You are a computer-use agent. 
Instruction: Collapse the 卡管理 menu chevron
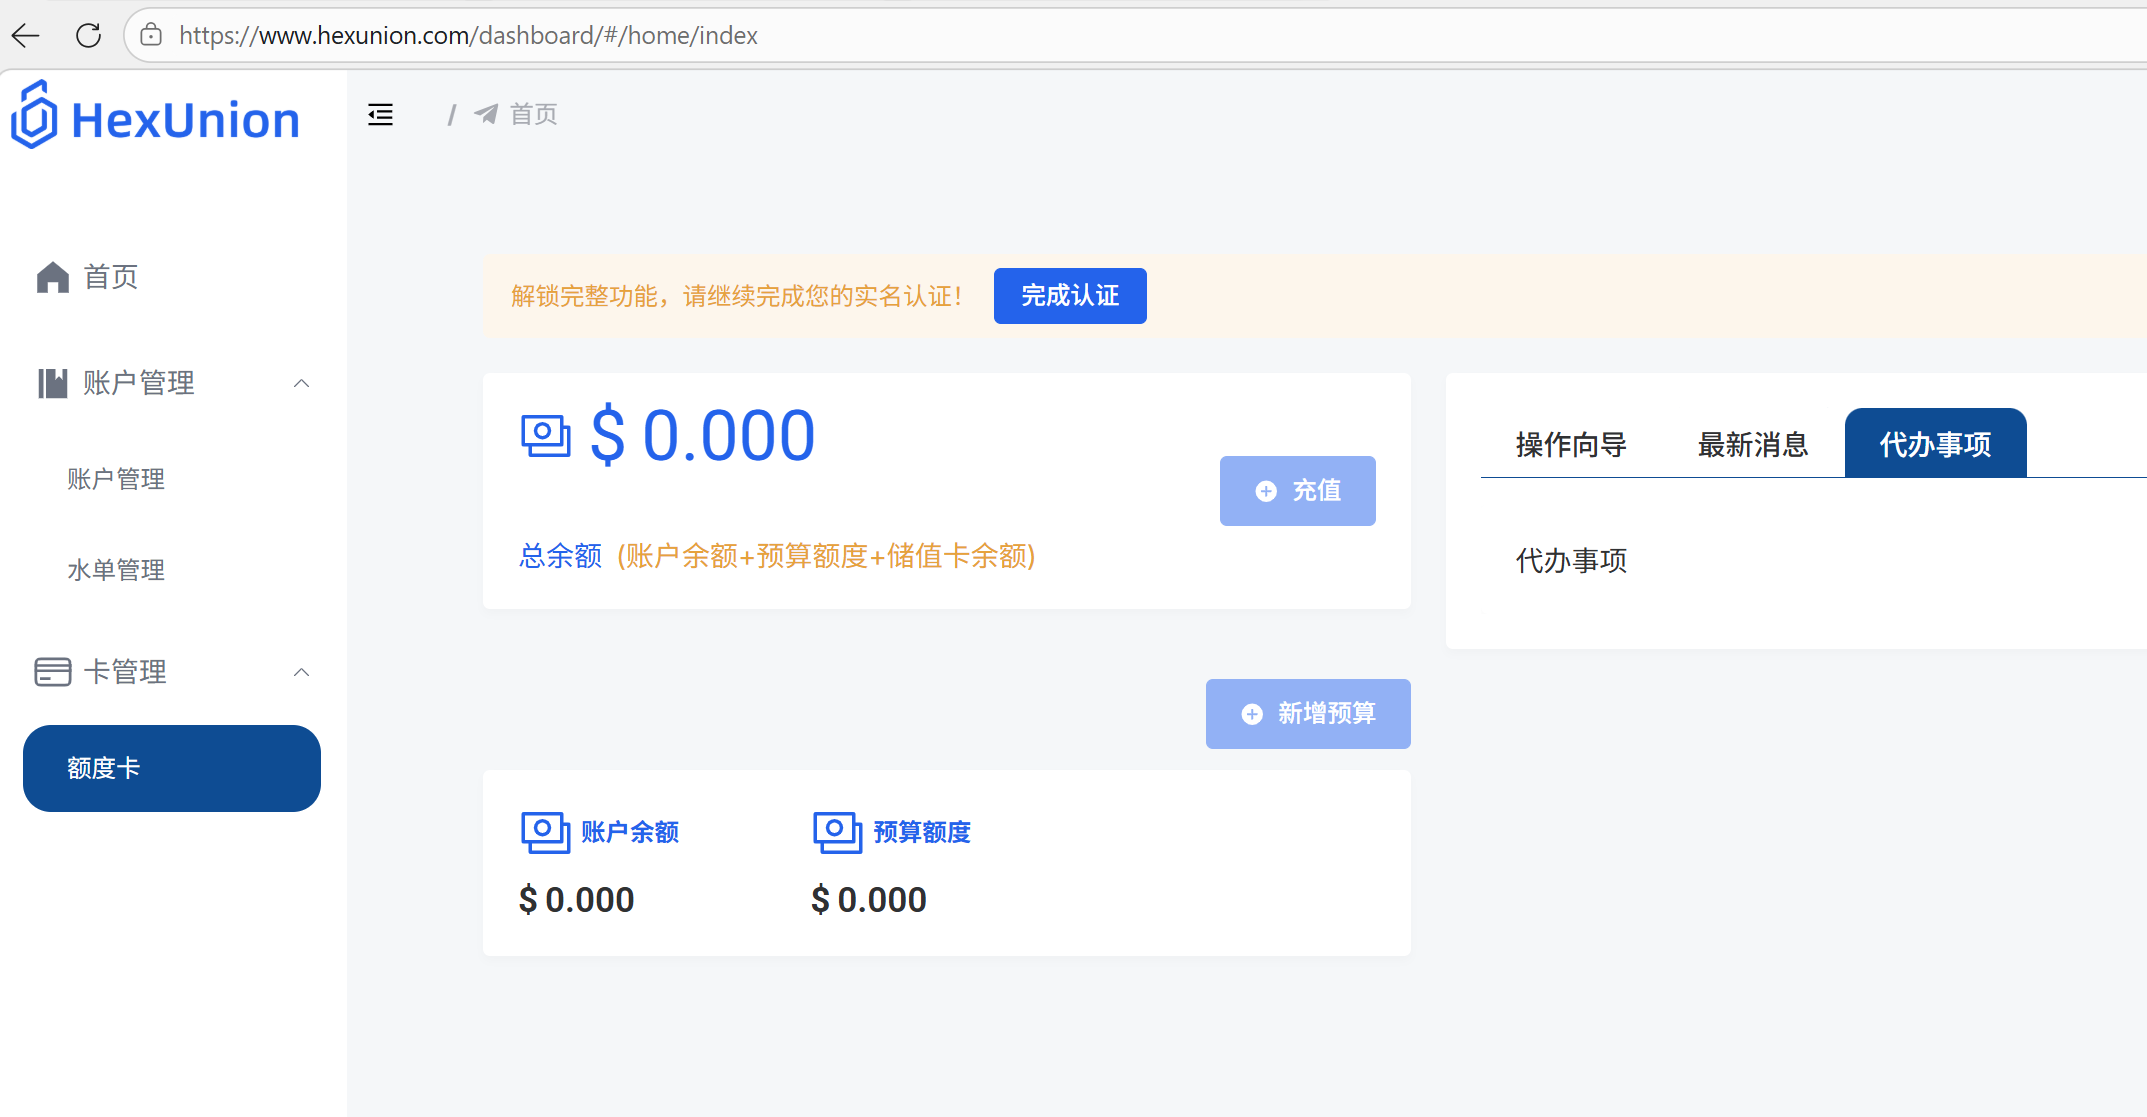click(301, 672)
